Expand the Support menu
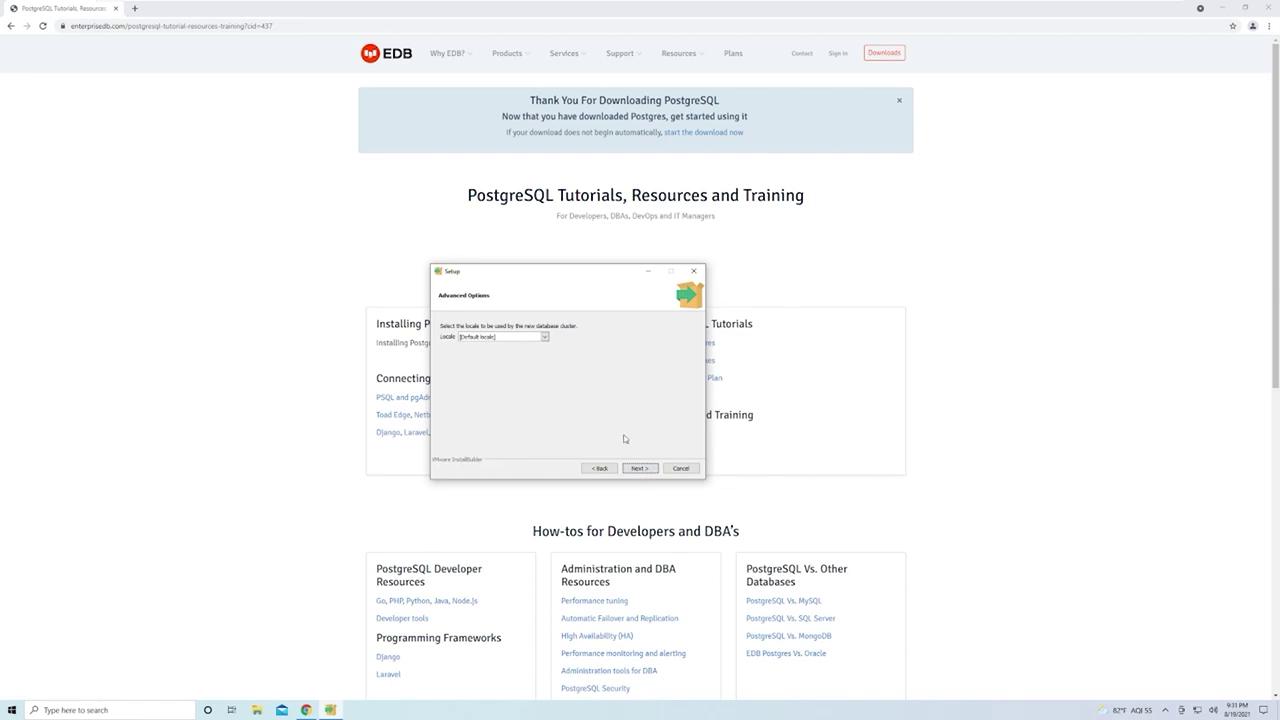The width and height of the screenshot is (1280, 720). tap(622, 53)
